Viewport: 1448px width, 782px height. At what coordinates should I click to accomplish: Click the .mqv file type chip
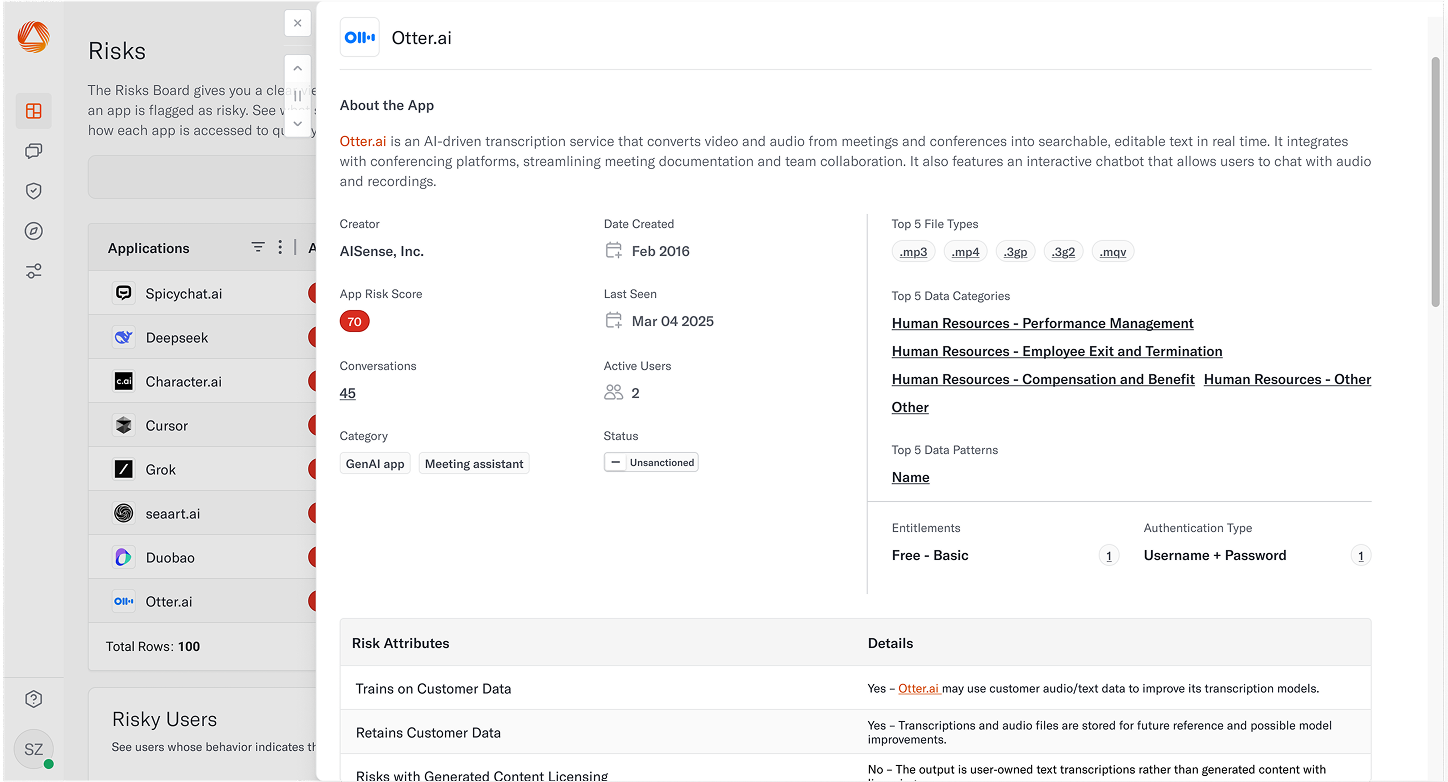1113,252
